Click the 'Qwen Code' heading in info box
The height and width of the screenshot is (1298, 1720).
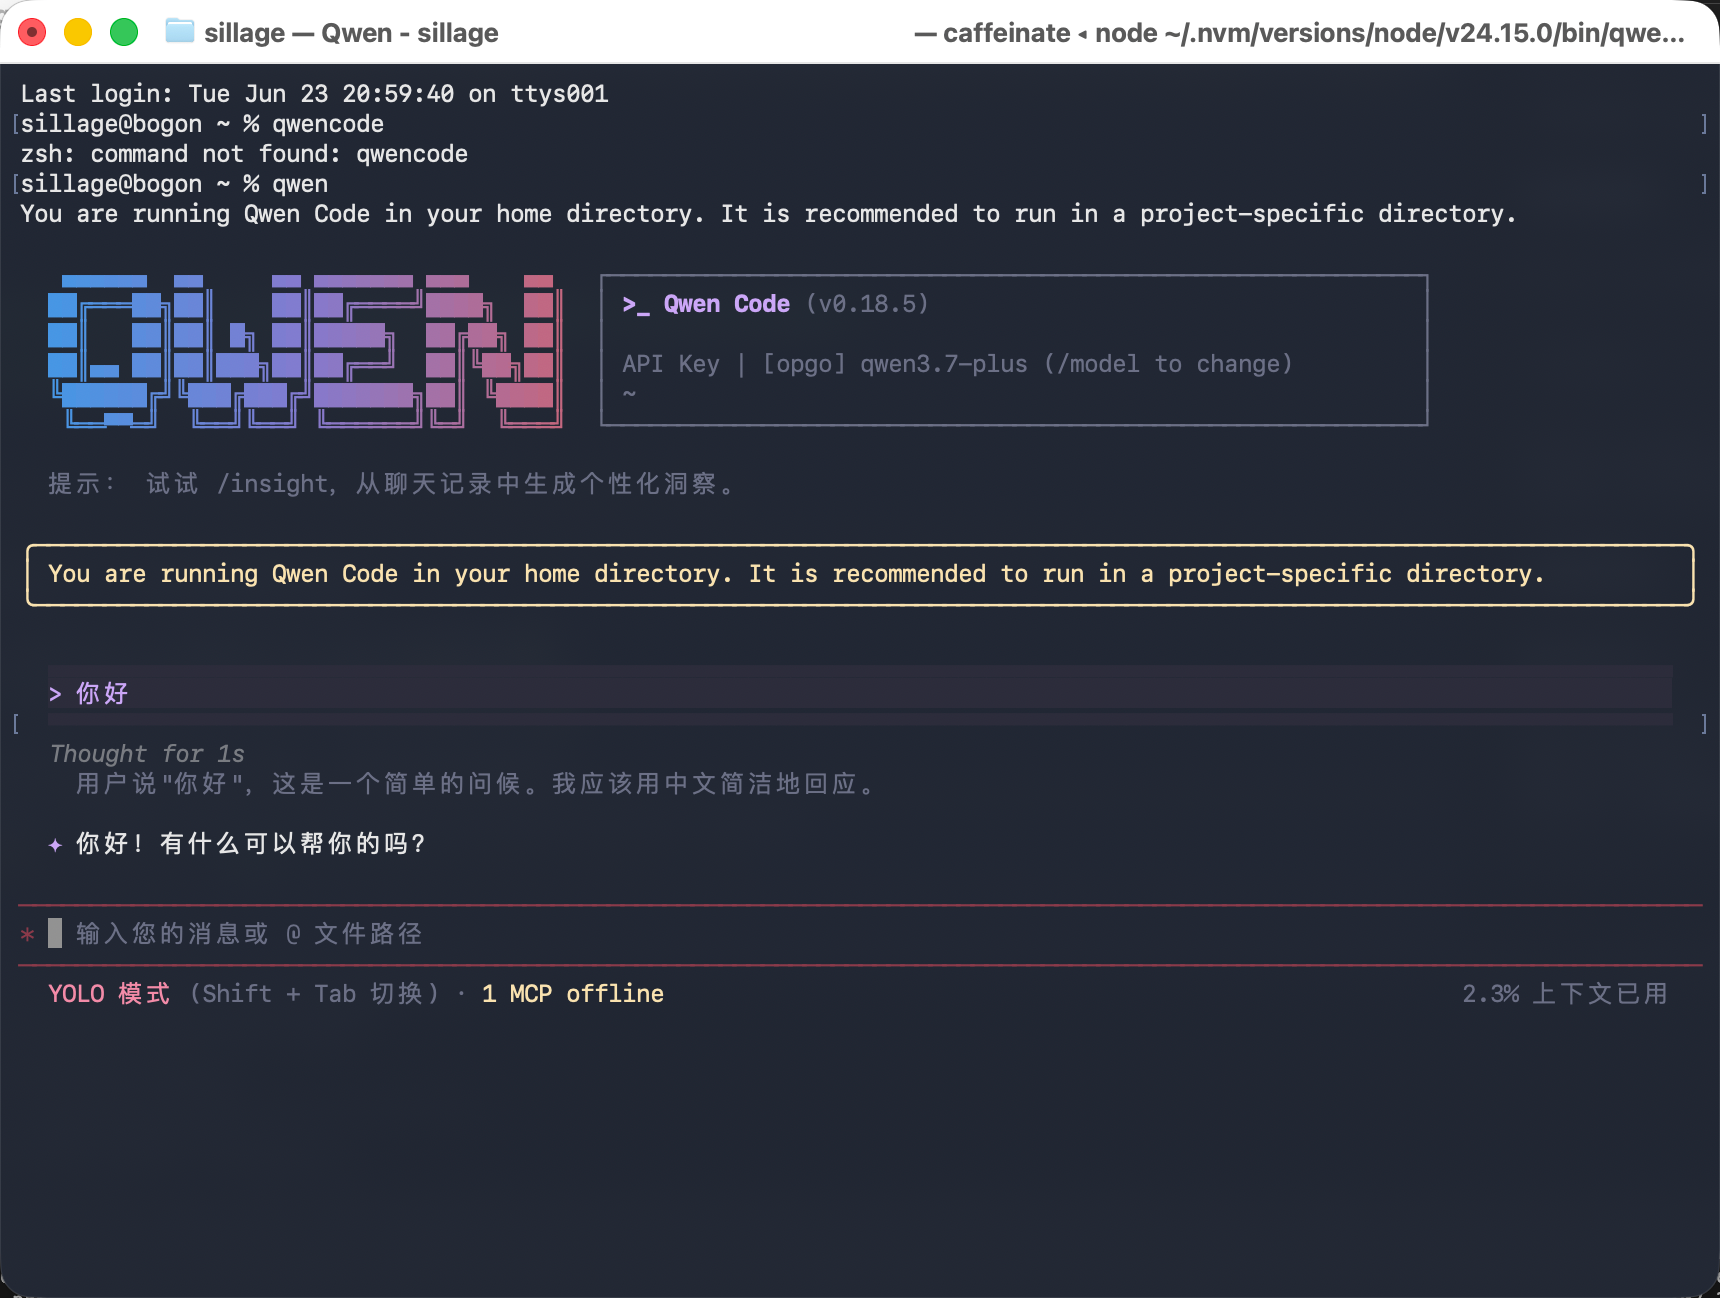coord(727,304)
